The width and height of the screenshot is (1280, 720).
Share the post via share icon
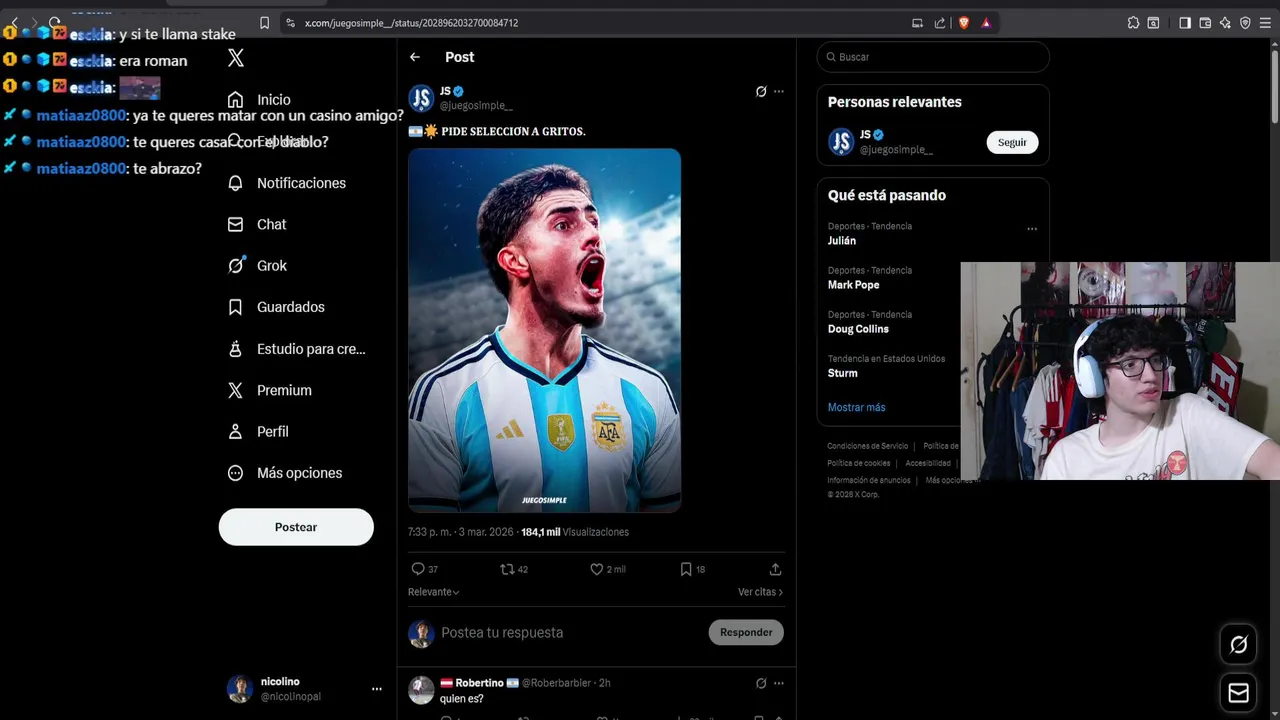775,569
